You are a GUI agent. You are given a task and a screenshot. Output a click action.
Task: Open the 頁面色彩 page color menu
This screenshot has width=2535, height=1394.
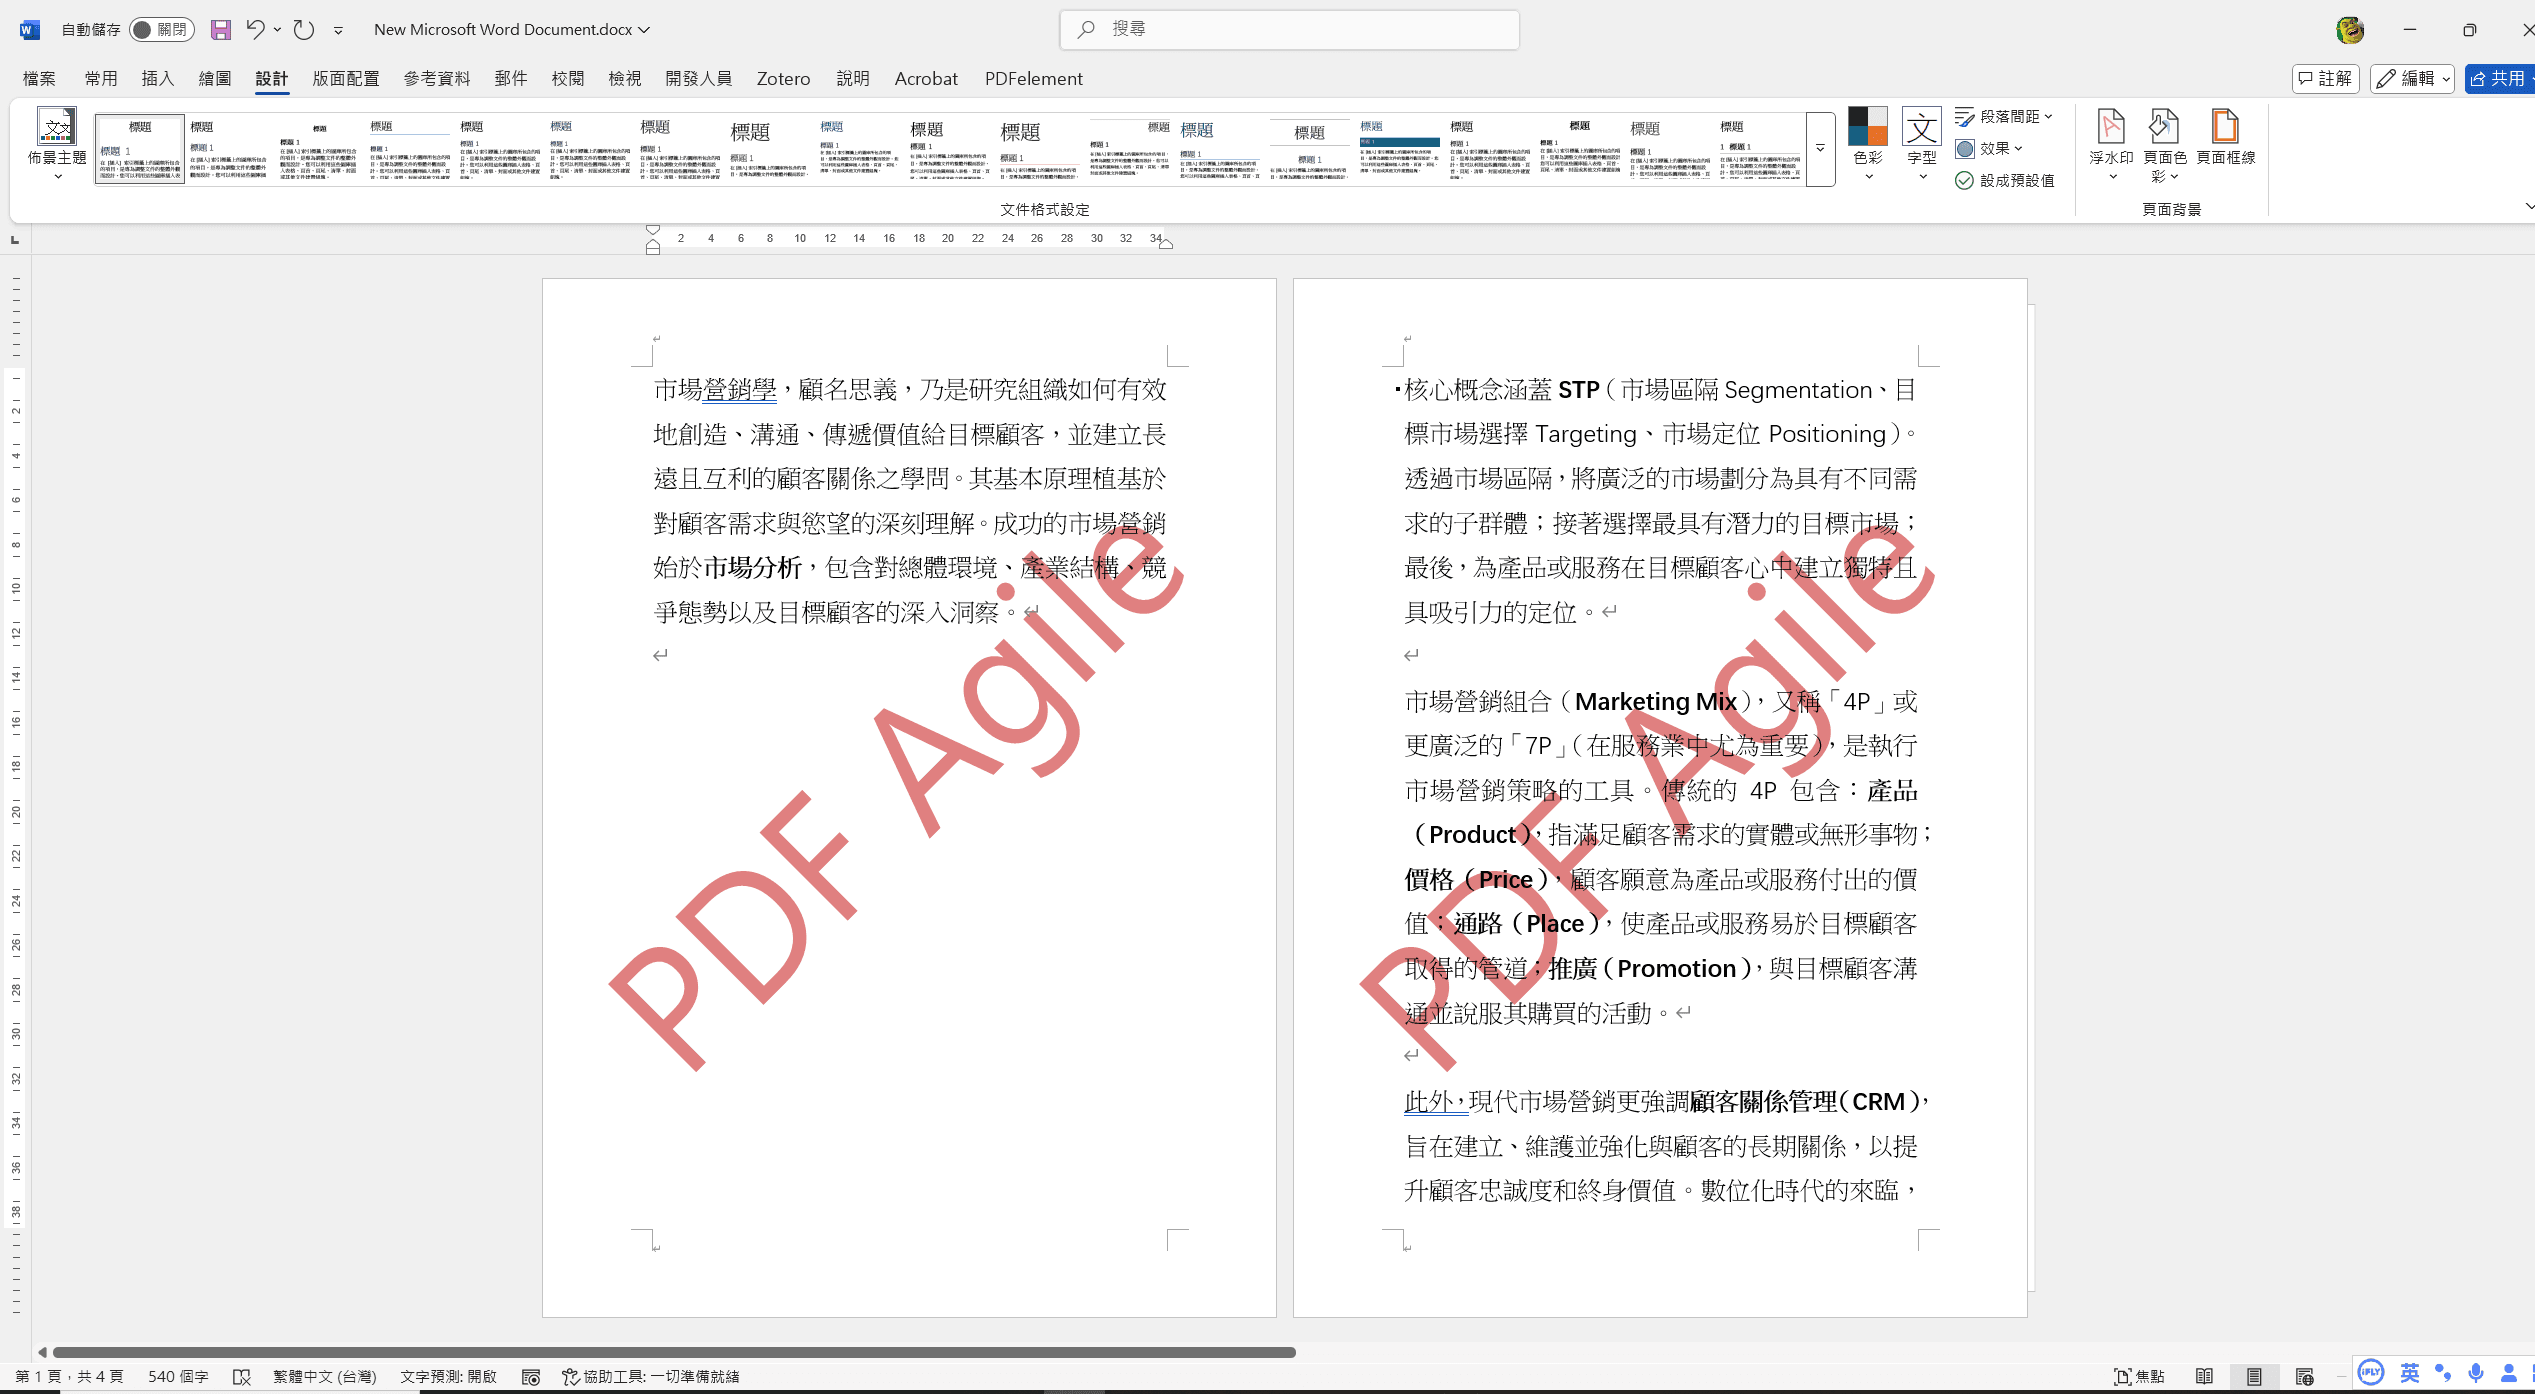pos(2165,145)
